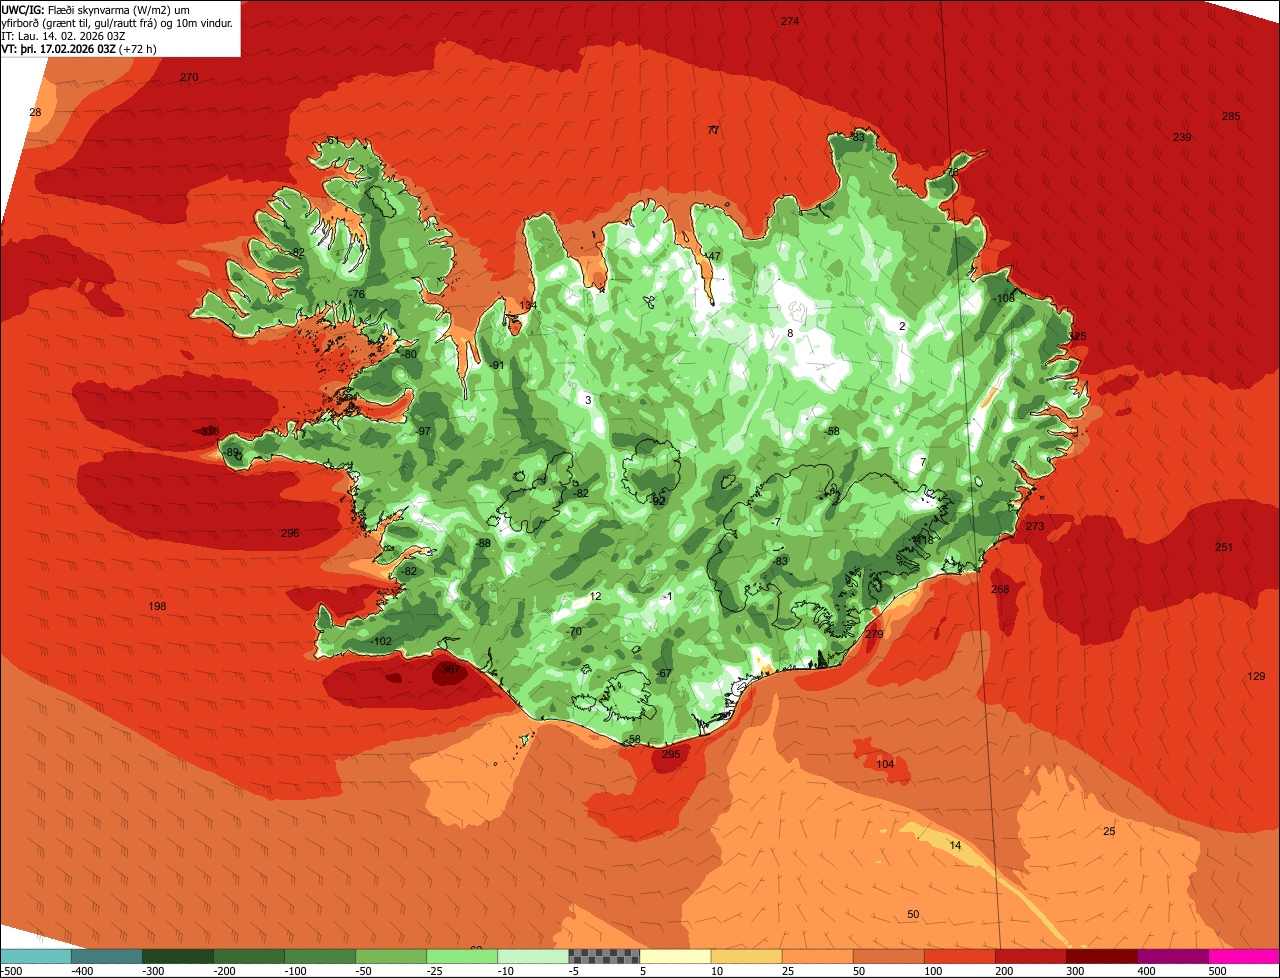Click the map value -67 in south Iceland

click(663, 673)
